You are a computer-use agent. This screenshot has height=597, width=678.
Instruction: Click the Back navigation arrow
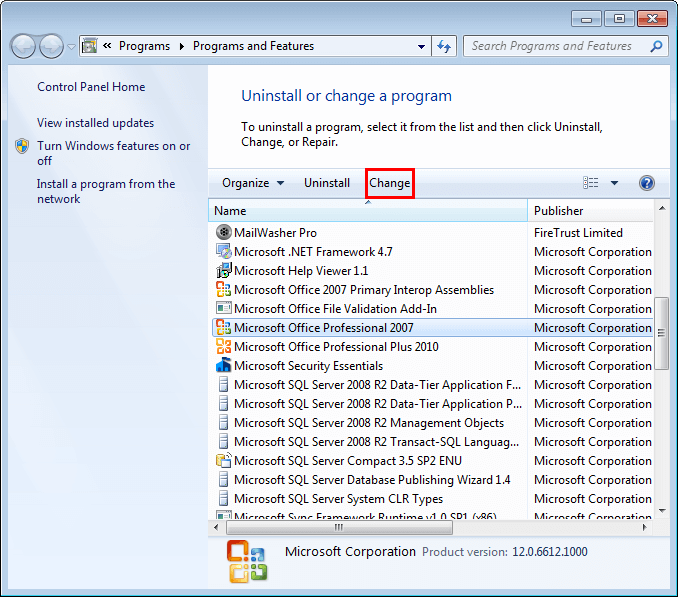click(23, 46)
